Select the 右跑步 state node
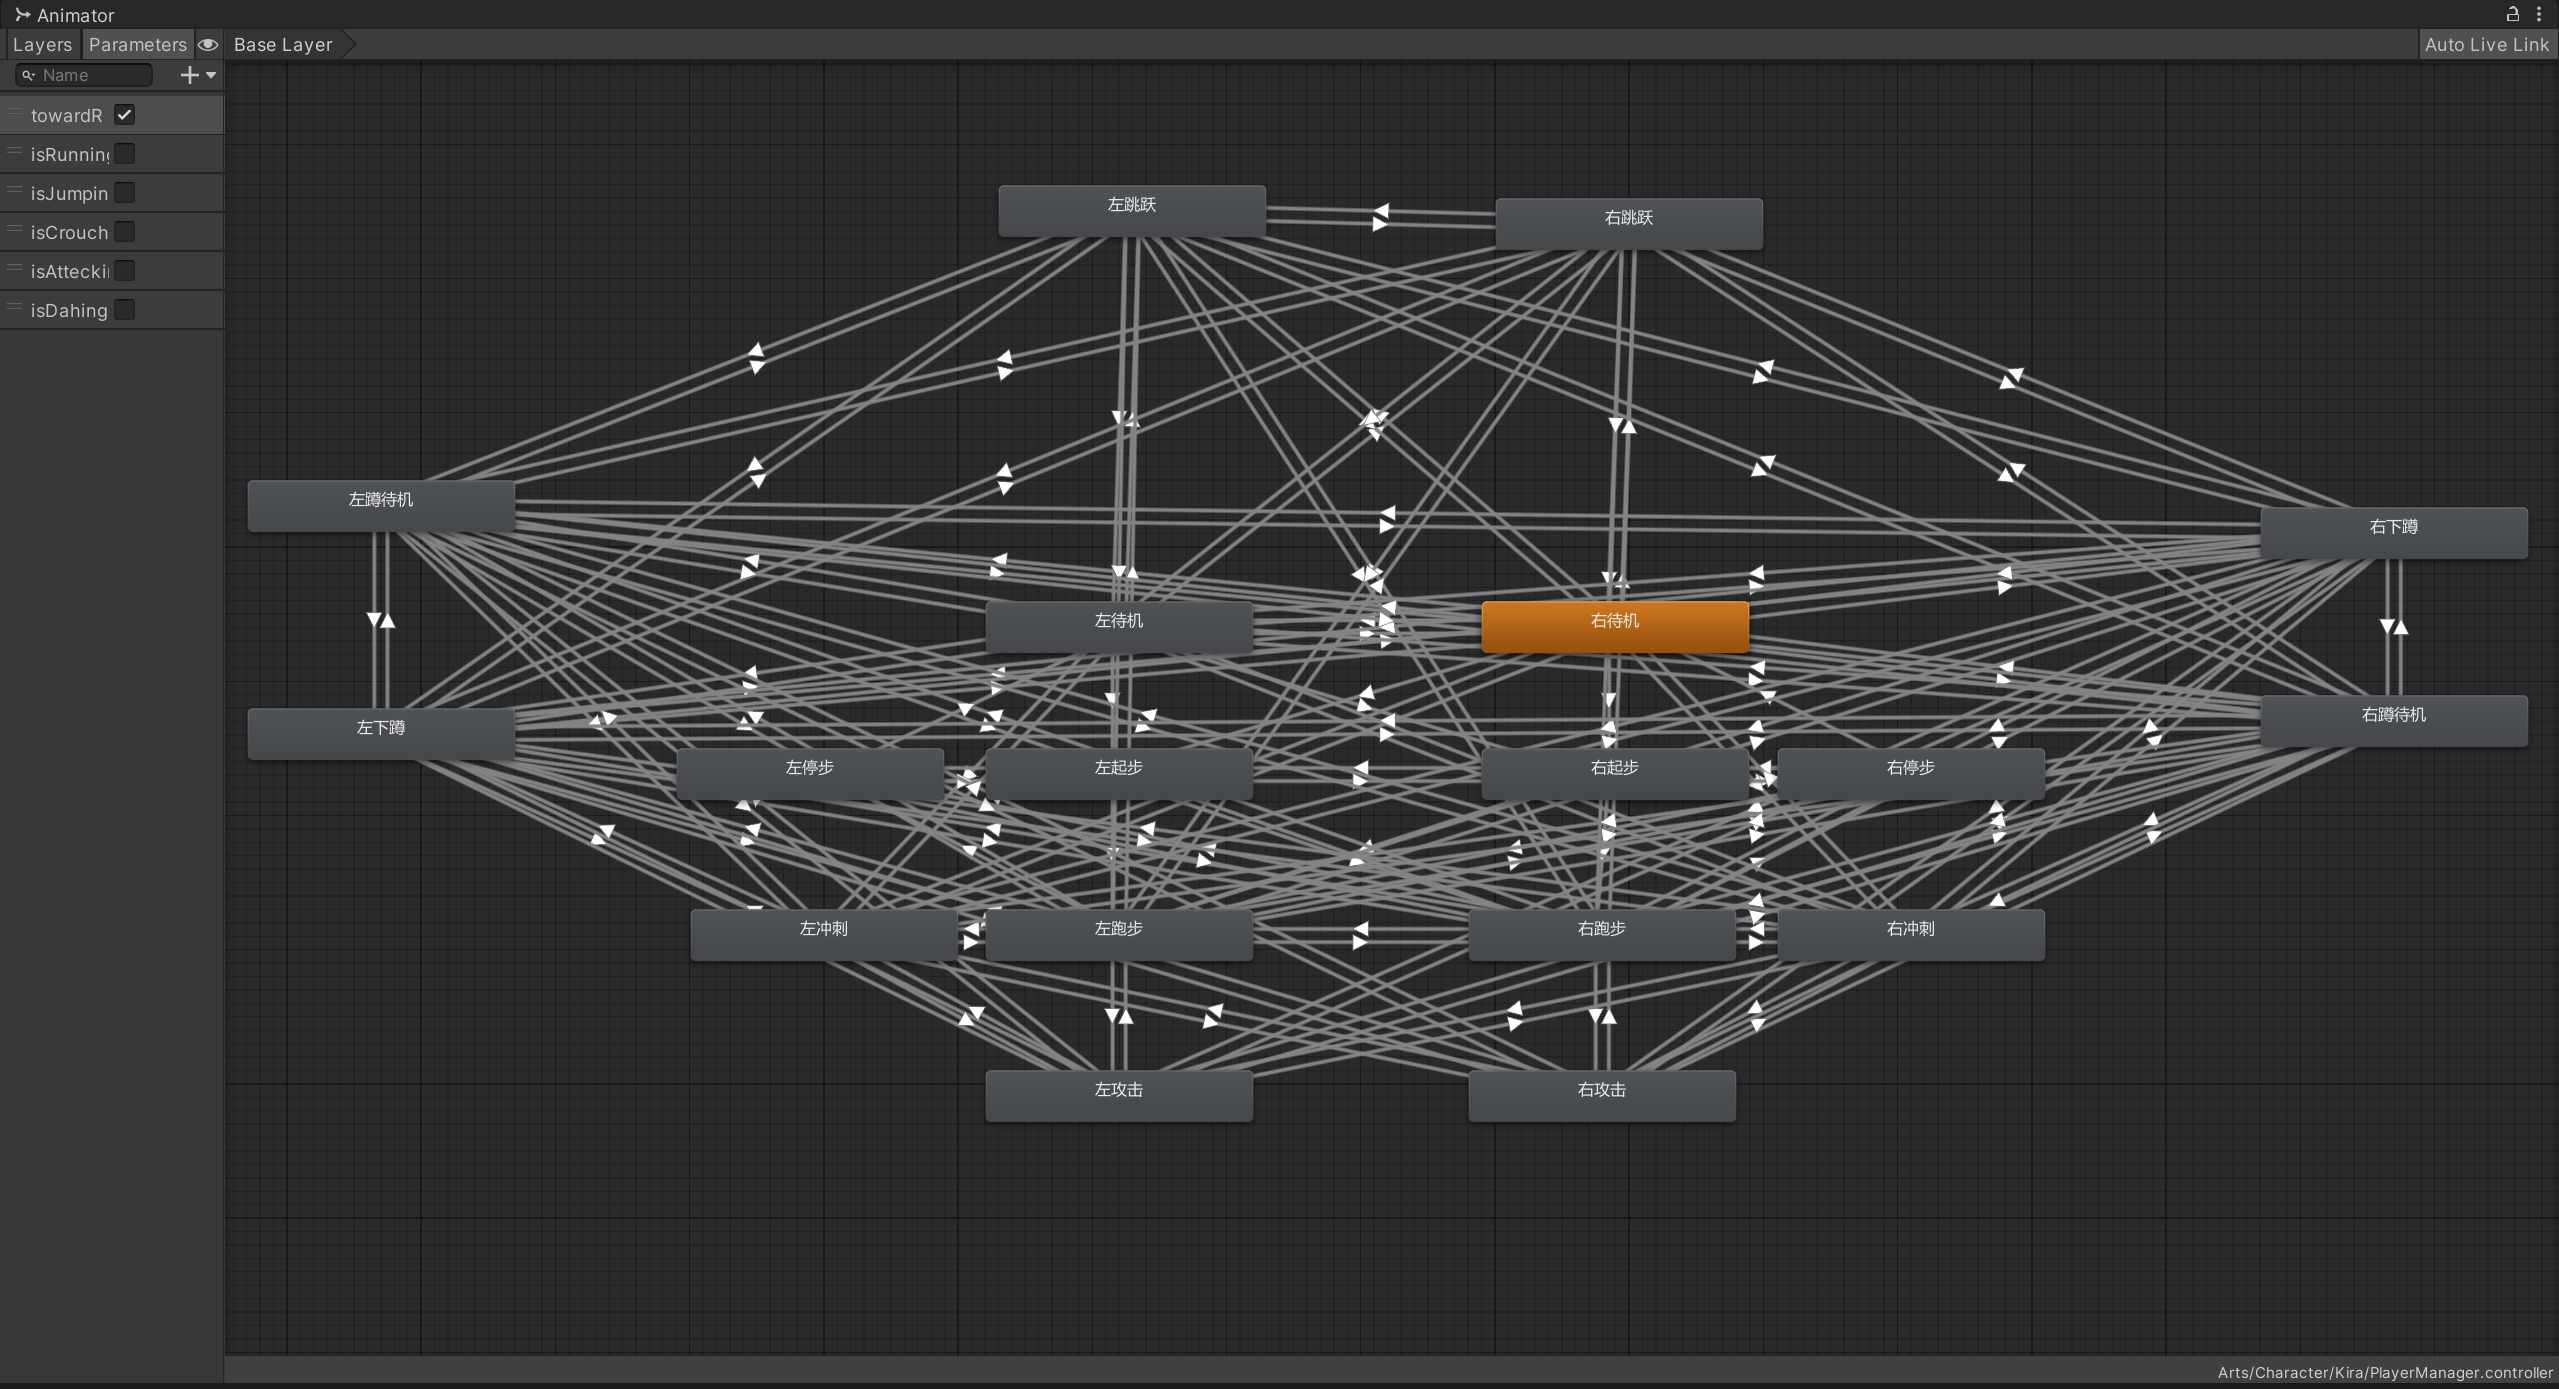Viewport: 2559px width, 1389px height. pyautogui.click(x=1602, y=934)
